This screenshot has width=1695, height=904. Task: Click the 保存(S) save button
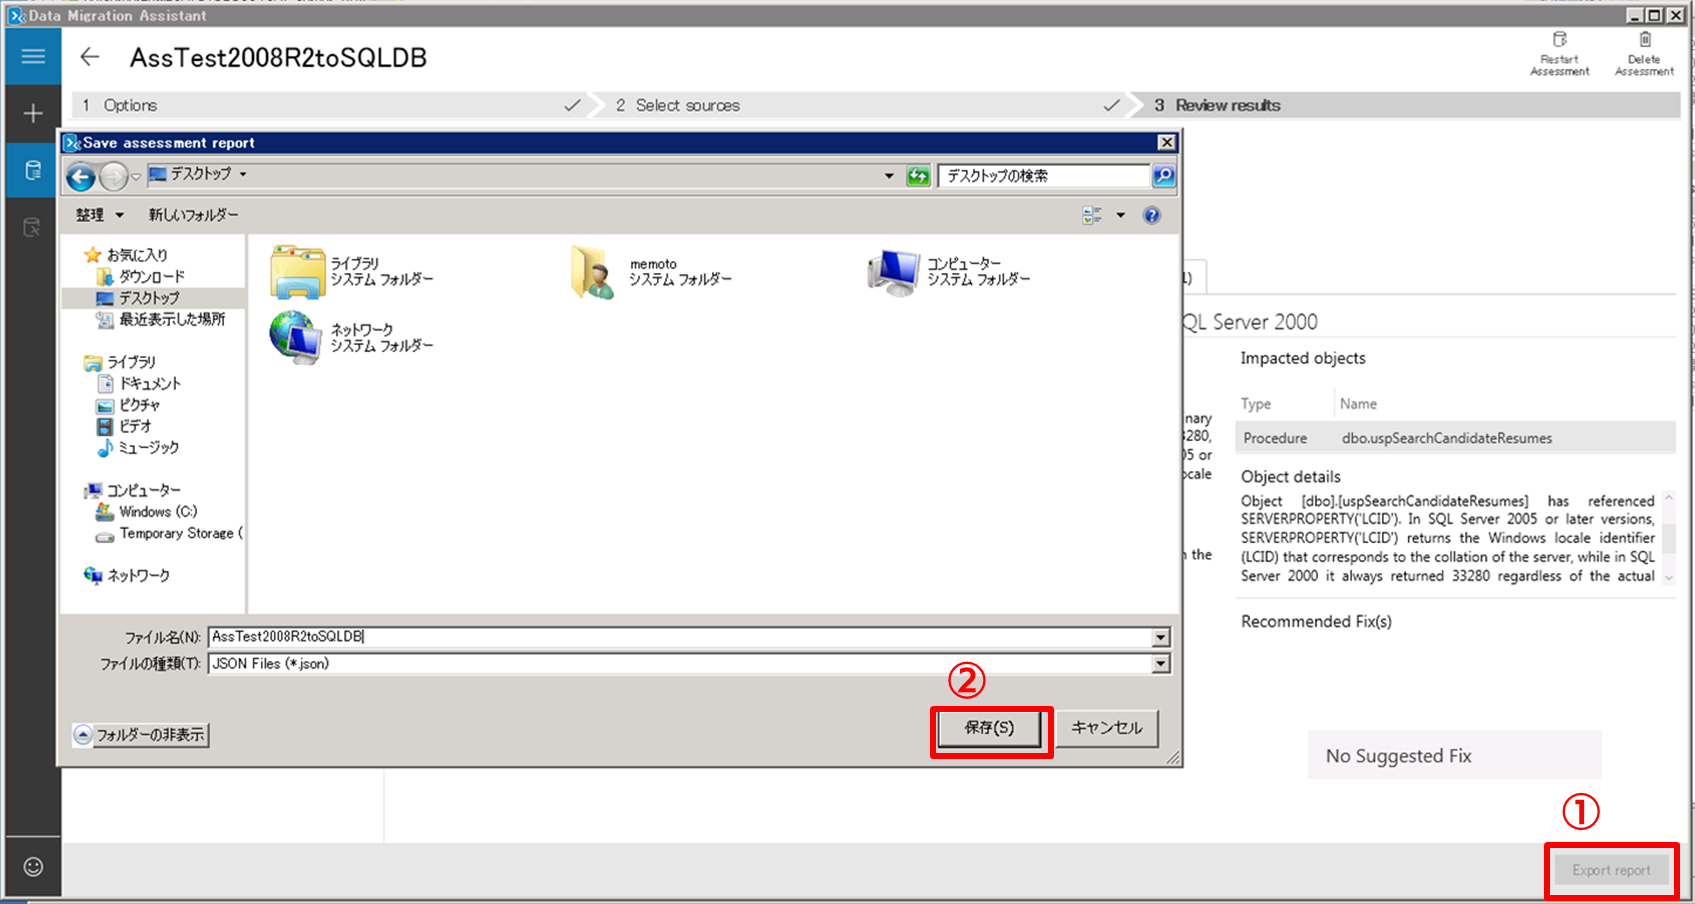[x=990, y=728]
